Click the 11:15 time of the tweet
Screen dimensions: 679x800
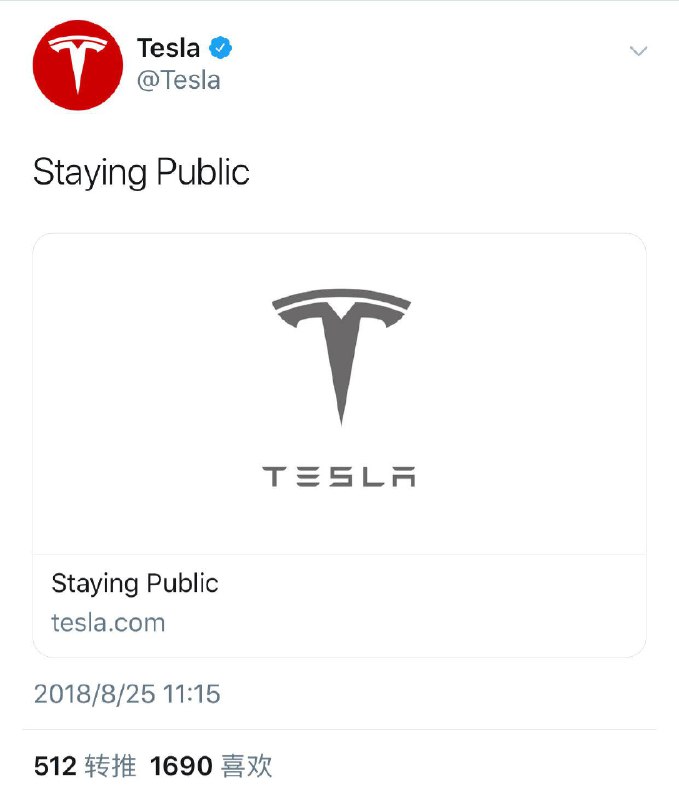coord(192,694)
